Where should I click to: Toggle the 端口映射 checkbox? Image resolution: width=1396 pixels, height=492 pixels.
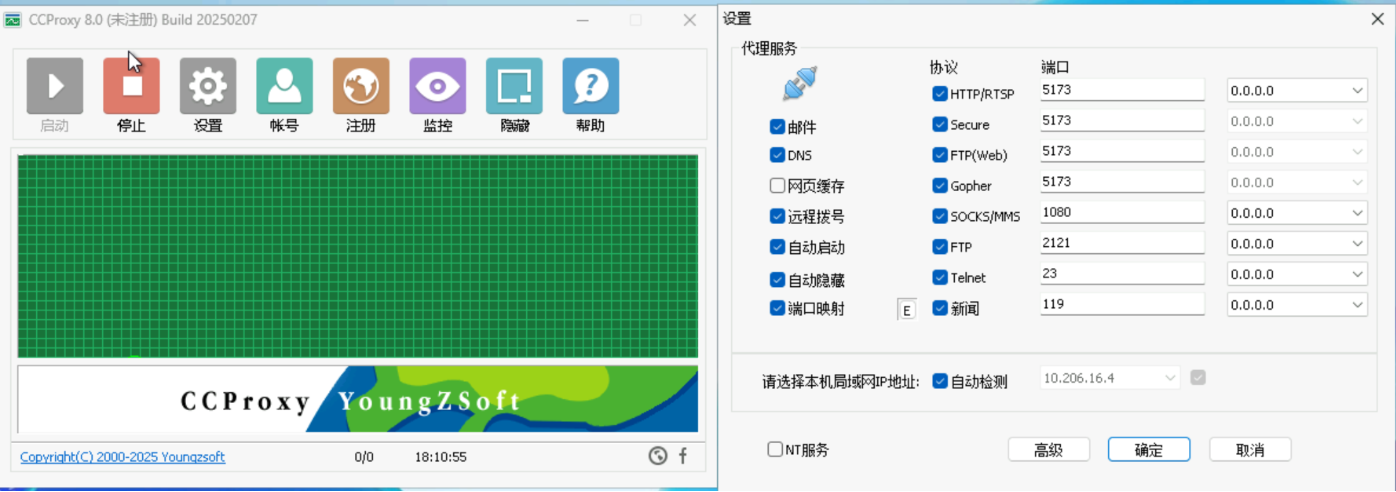[777, 308]
